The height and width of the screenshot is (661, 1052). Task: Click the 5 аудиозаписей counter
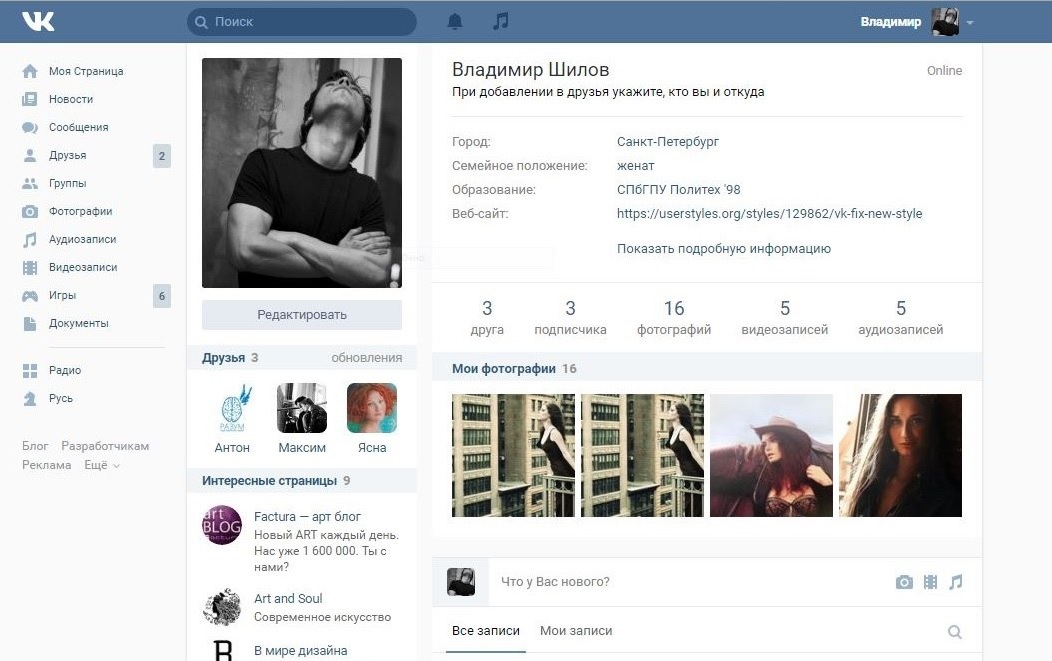pos(900,317)
